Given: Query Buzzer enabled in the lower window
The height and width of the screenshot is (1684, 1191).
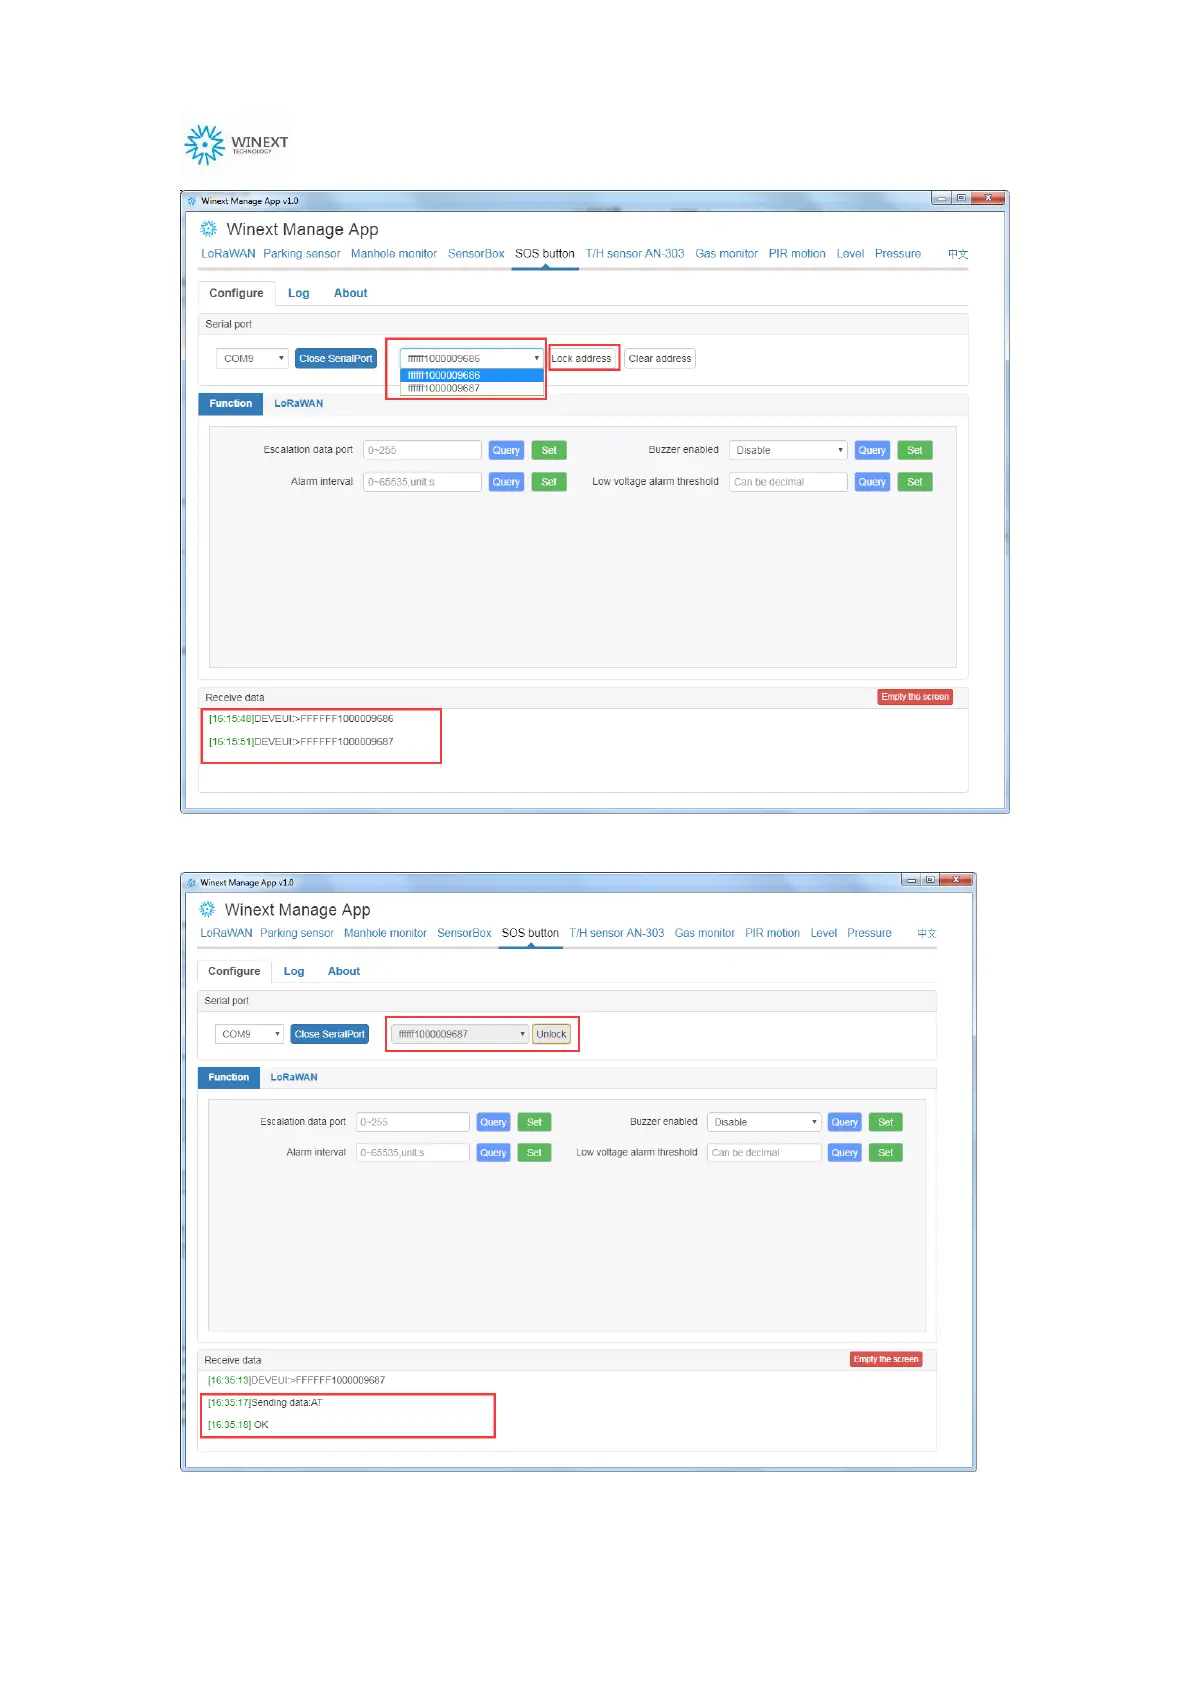Looking at the screenshot, I should coord(845,1122).
